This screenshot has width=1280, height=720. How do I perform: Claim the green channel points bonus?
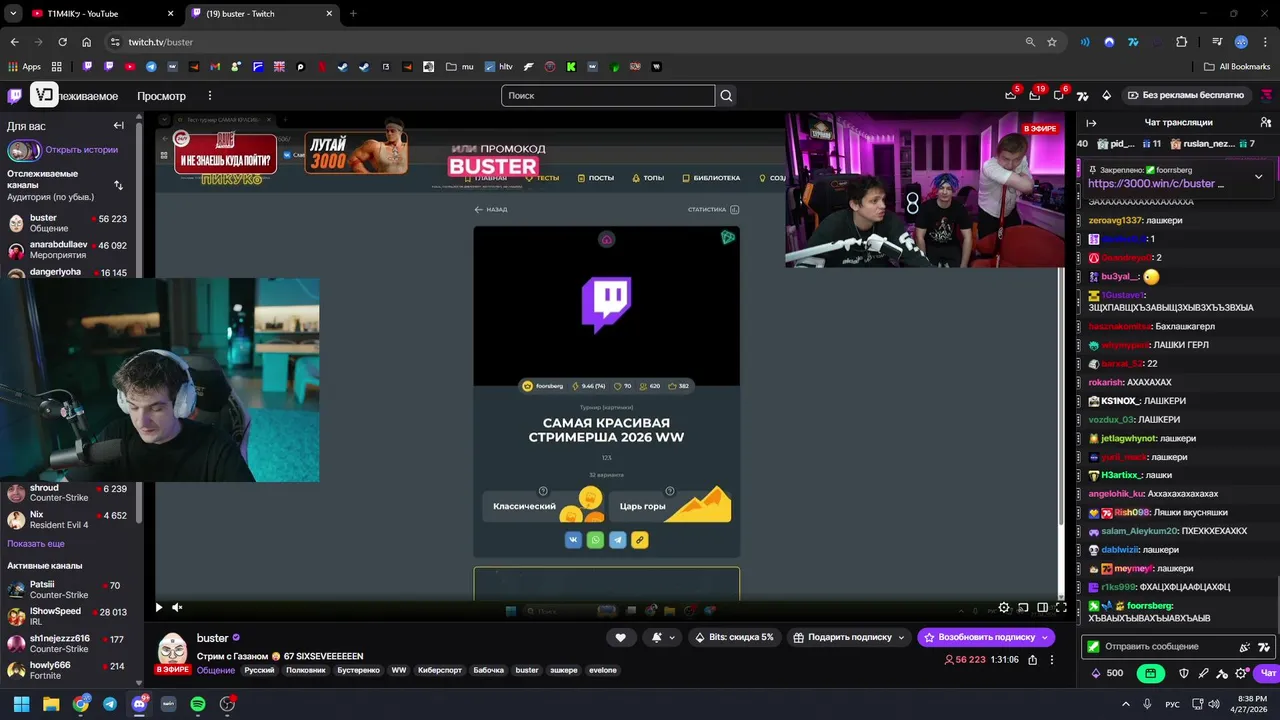(1150, 673)
